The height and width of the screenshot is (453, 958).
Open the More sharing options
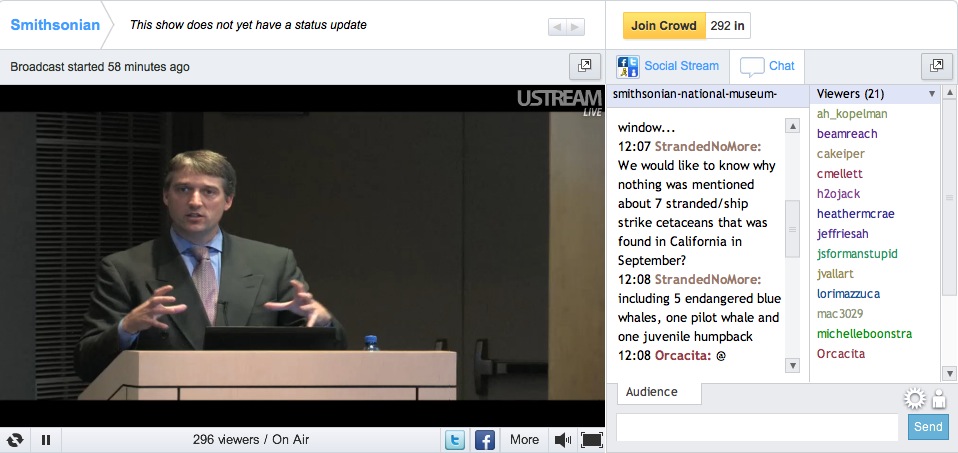pyautogui.click(x=524, y=440)
